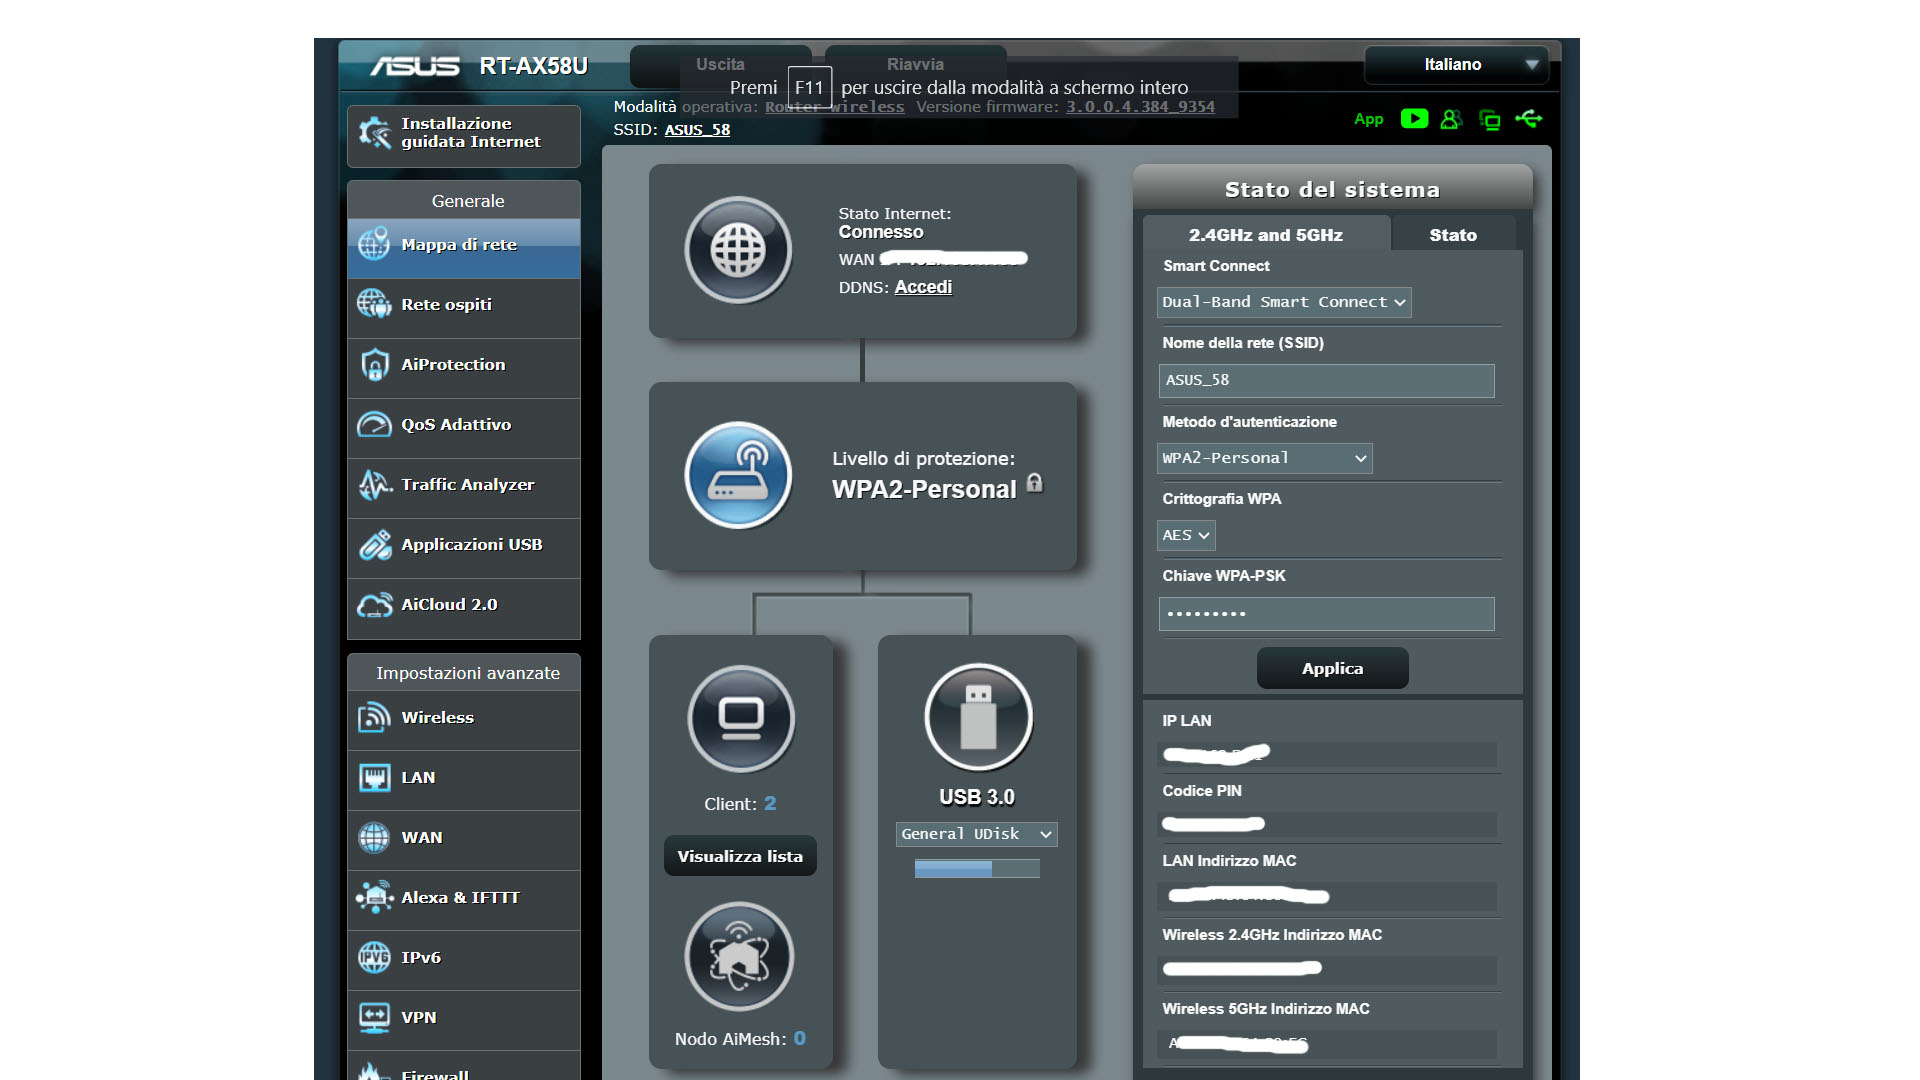This screenshot has height=1080, width=1920.
Task: Click the Nome della rete SSID field
Action: coord(1326,381)
